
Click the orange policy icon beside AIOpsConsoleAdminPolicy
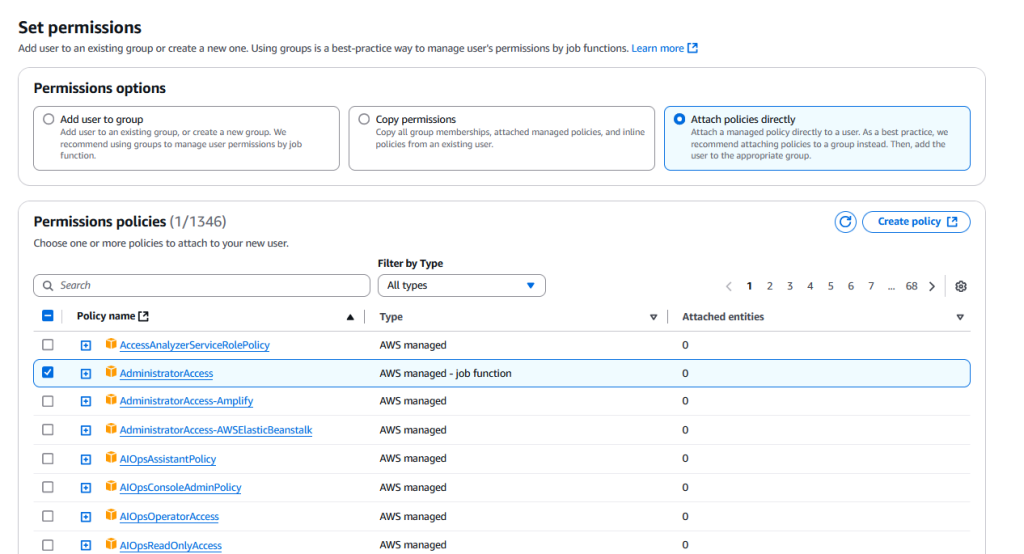tap(111, 486)
